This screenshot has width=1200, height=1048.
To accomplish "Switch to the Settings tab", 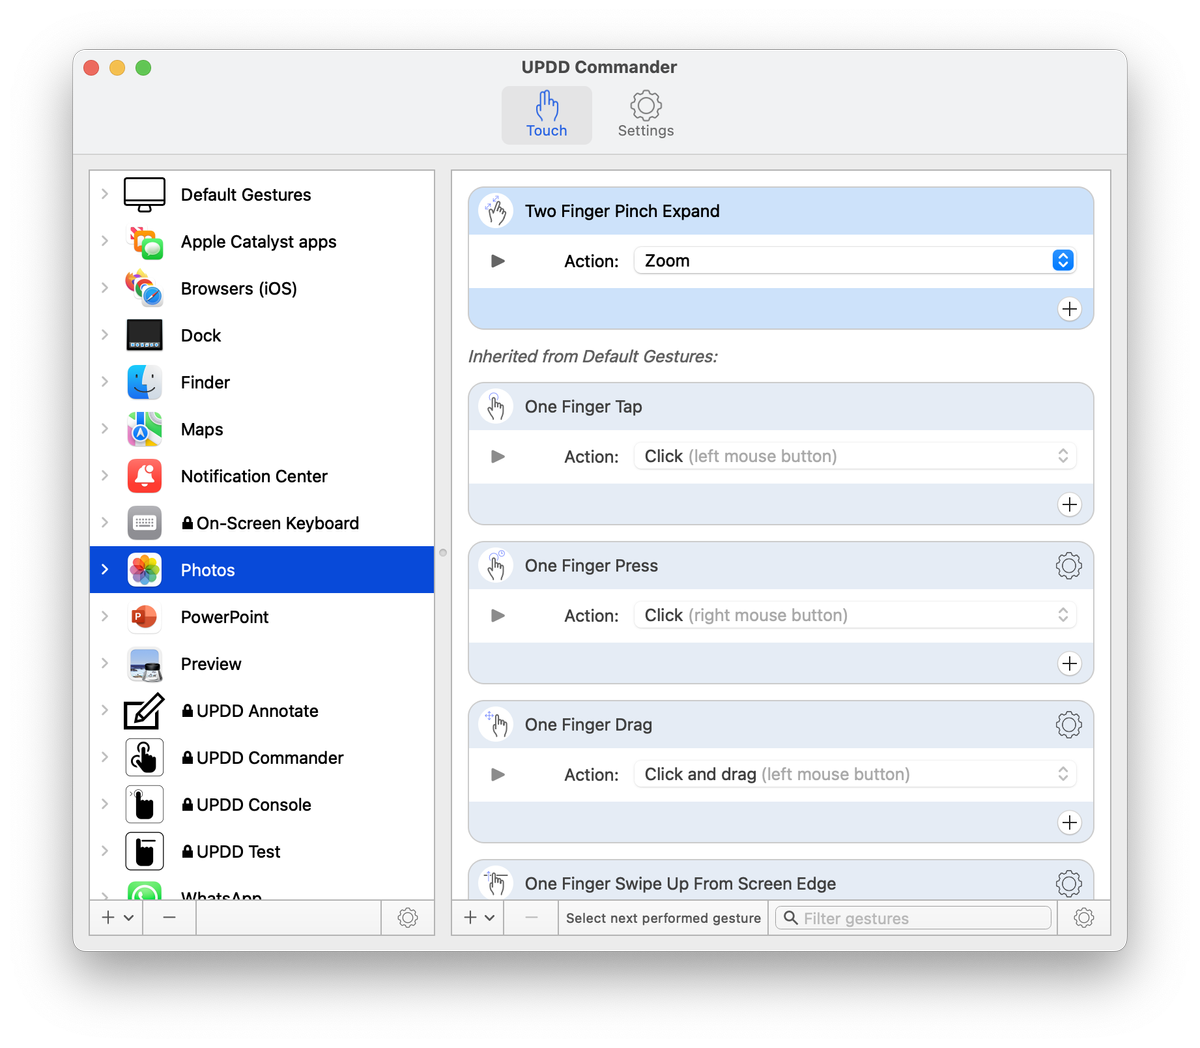I will pos(645,113).
